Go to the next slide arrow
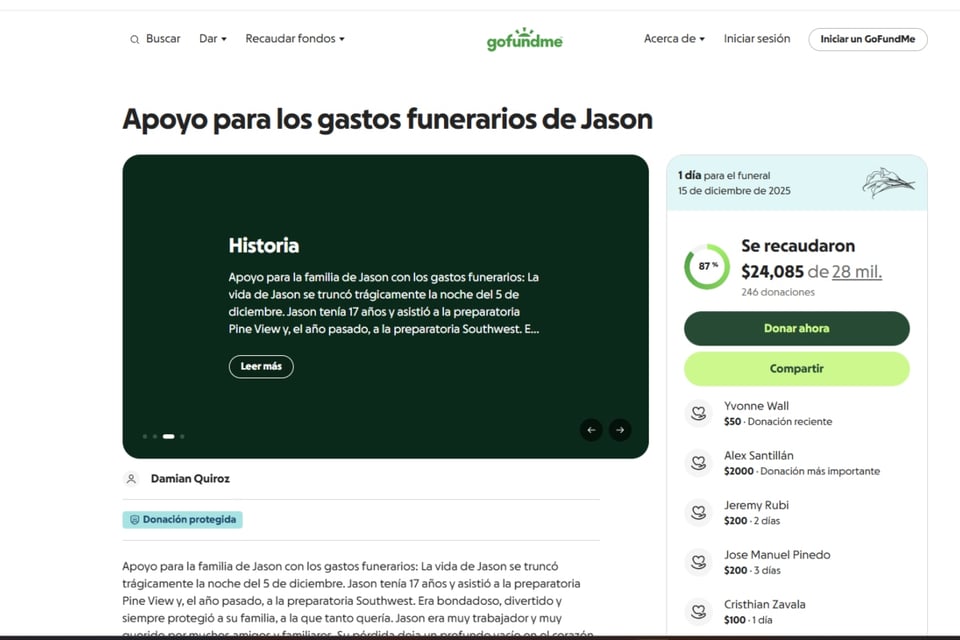 pos(620,430)
